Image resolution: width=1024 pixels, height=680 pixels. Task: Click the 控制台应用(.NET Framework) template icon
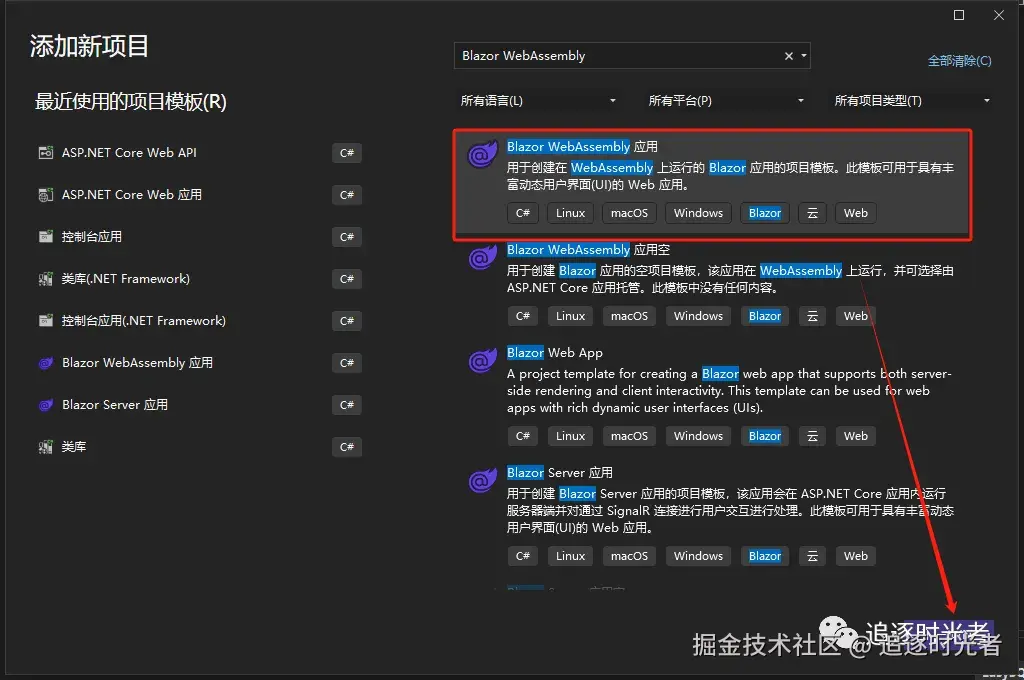click(46, 321)
